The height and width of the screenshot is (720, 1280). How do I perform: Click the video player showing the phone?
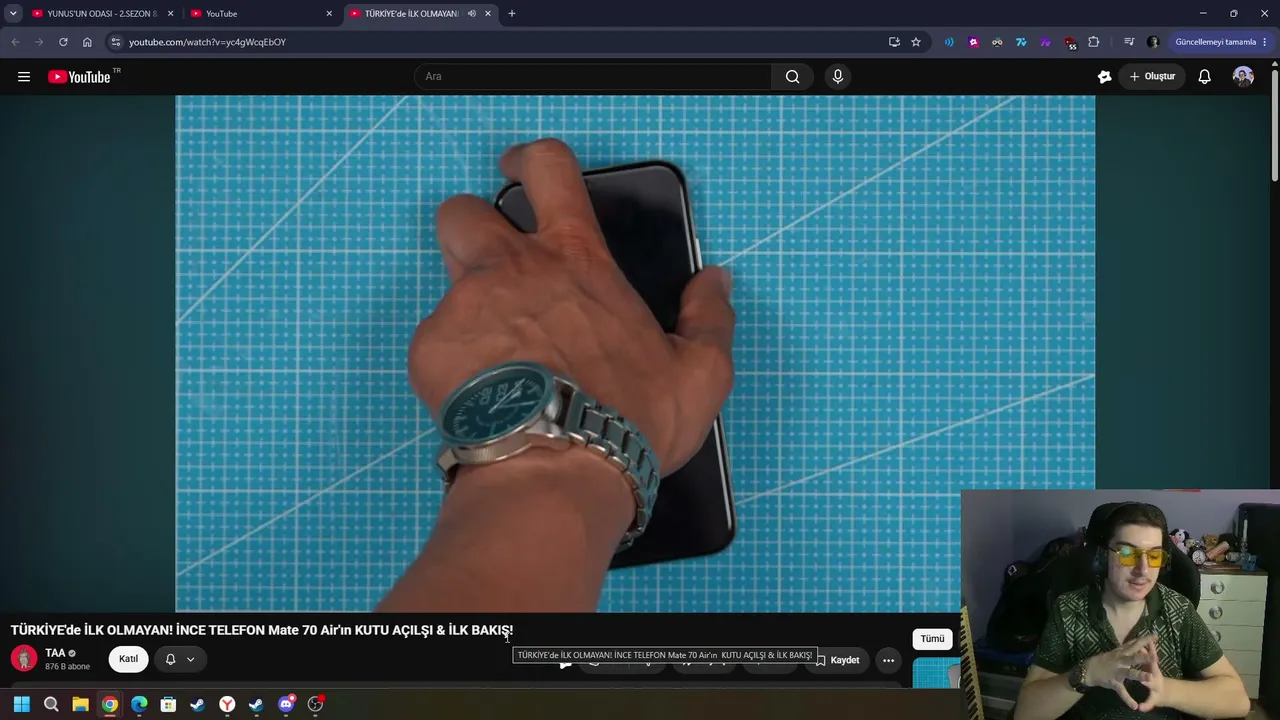tap(635, 353)
